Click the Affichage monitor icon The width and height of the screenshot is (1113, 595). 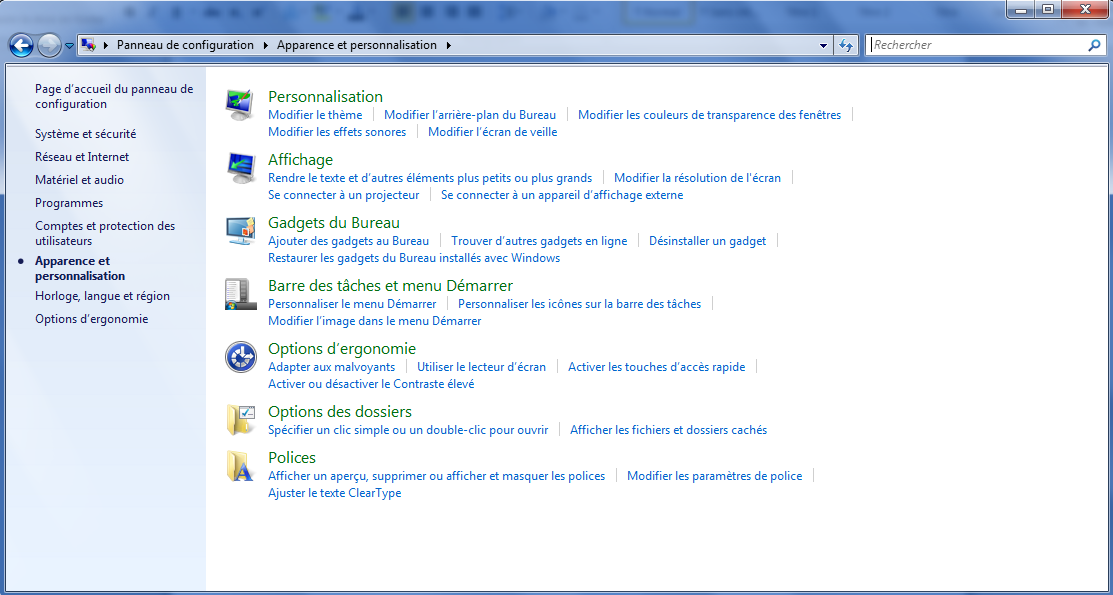[240, 167]
